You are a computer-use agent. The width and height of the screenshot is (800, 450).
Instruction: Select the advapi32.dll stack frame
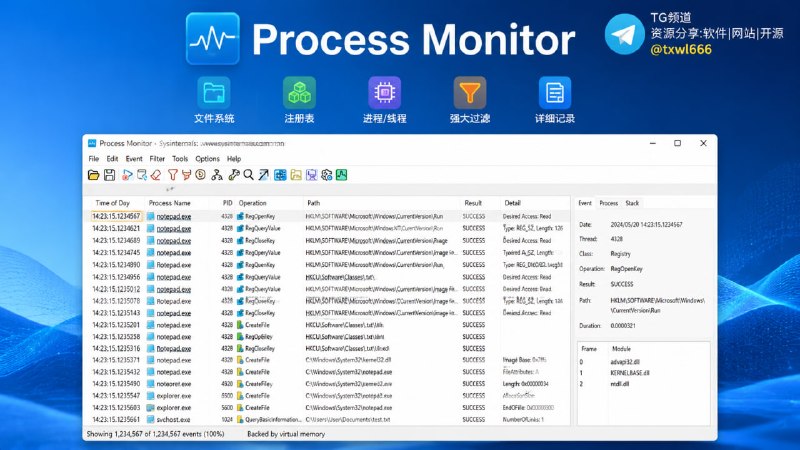[624, 362]
